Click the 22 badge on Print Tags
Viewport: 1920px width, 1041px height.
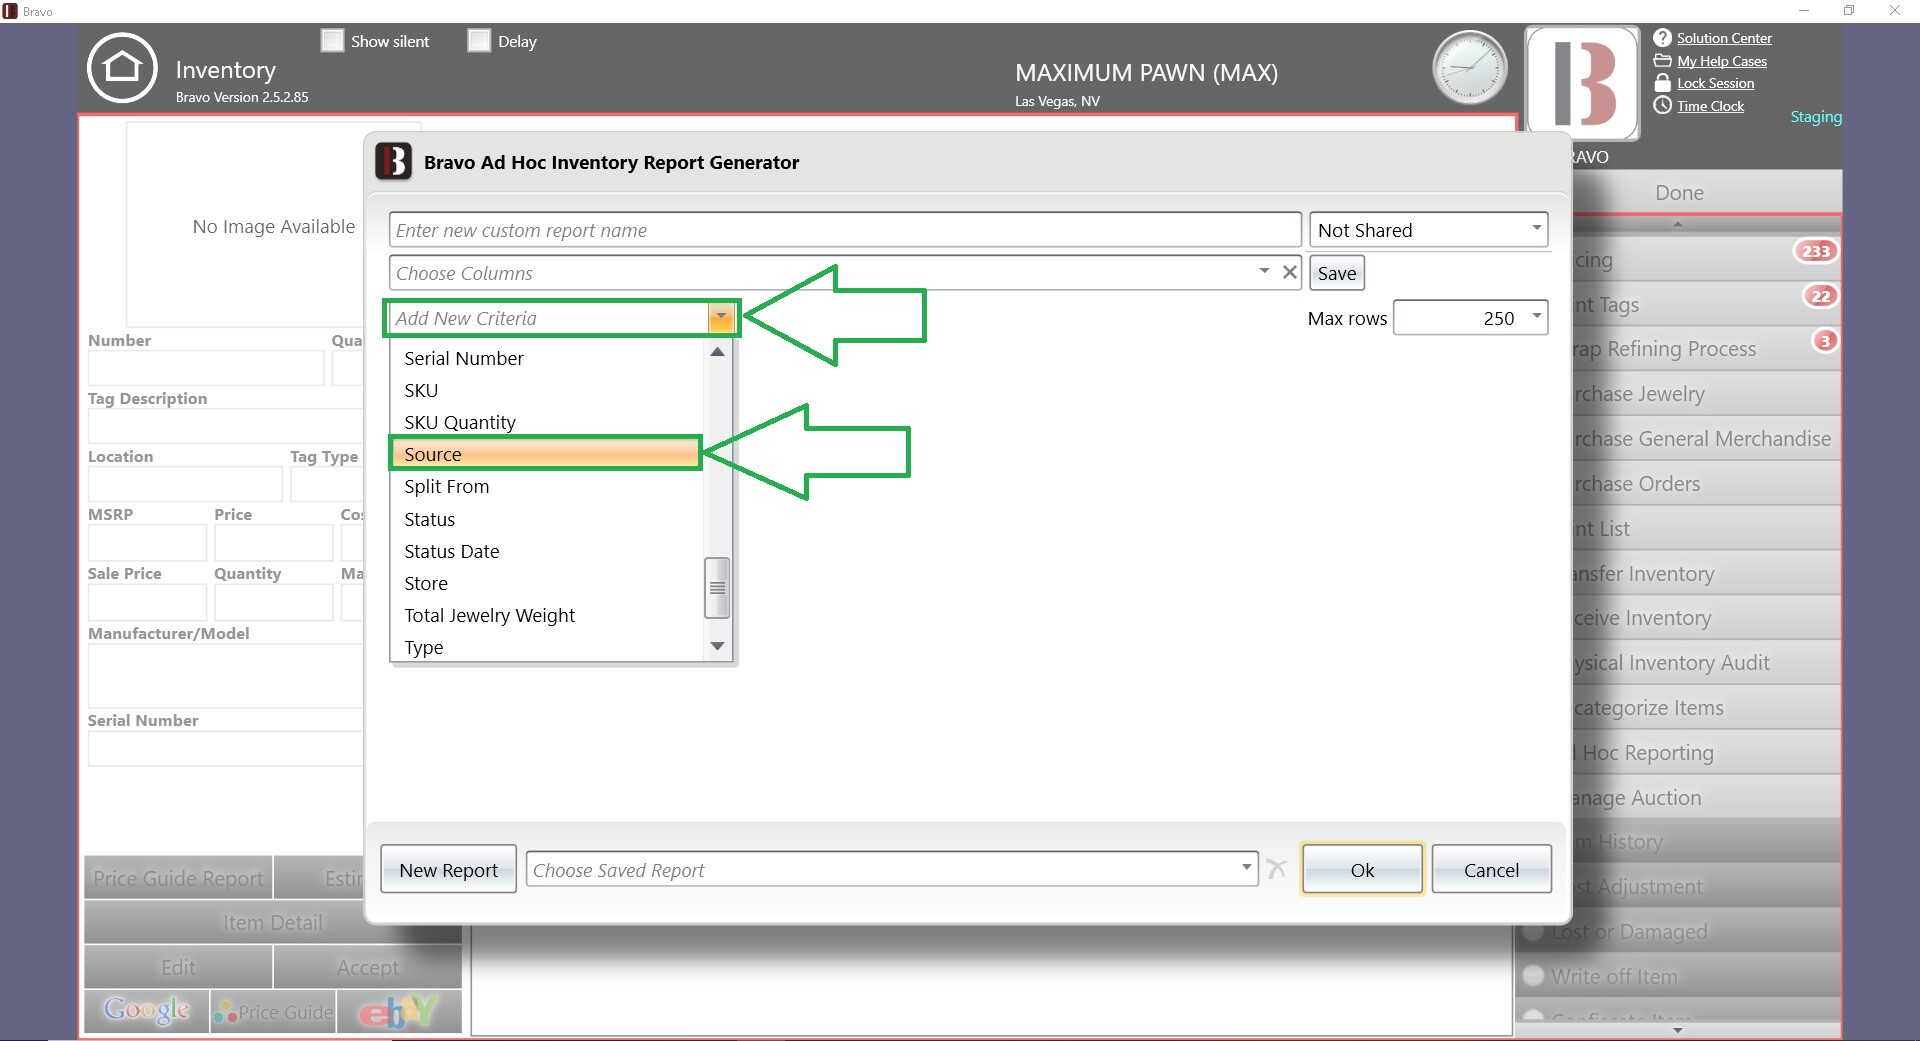click(1820, 296)
